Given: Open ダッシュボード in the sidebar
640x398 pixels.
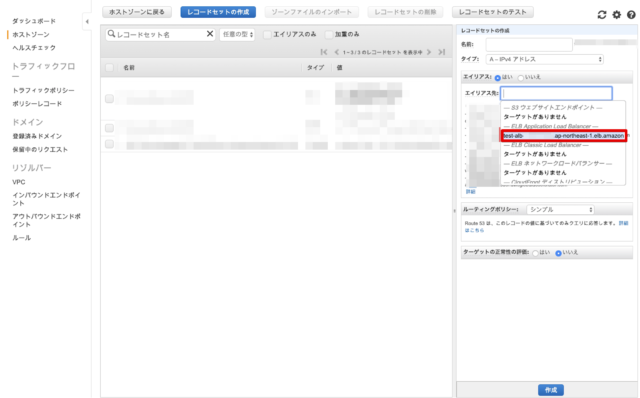Looking at the screenshot, I should (34, 21).
